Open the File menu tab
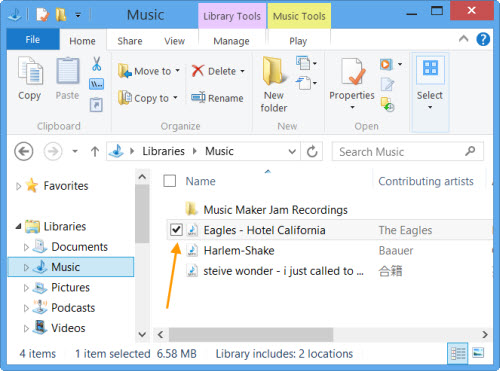500x371 pixels. [x=33, y=39]
